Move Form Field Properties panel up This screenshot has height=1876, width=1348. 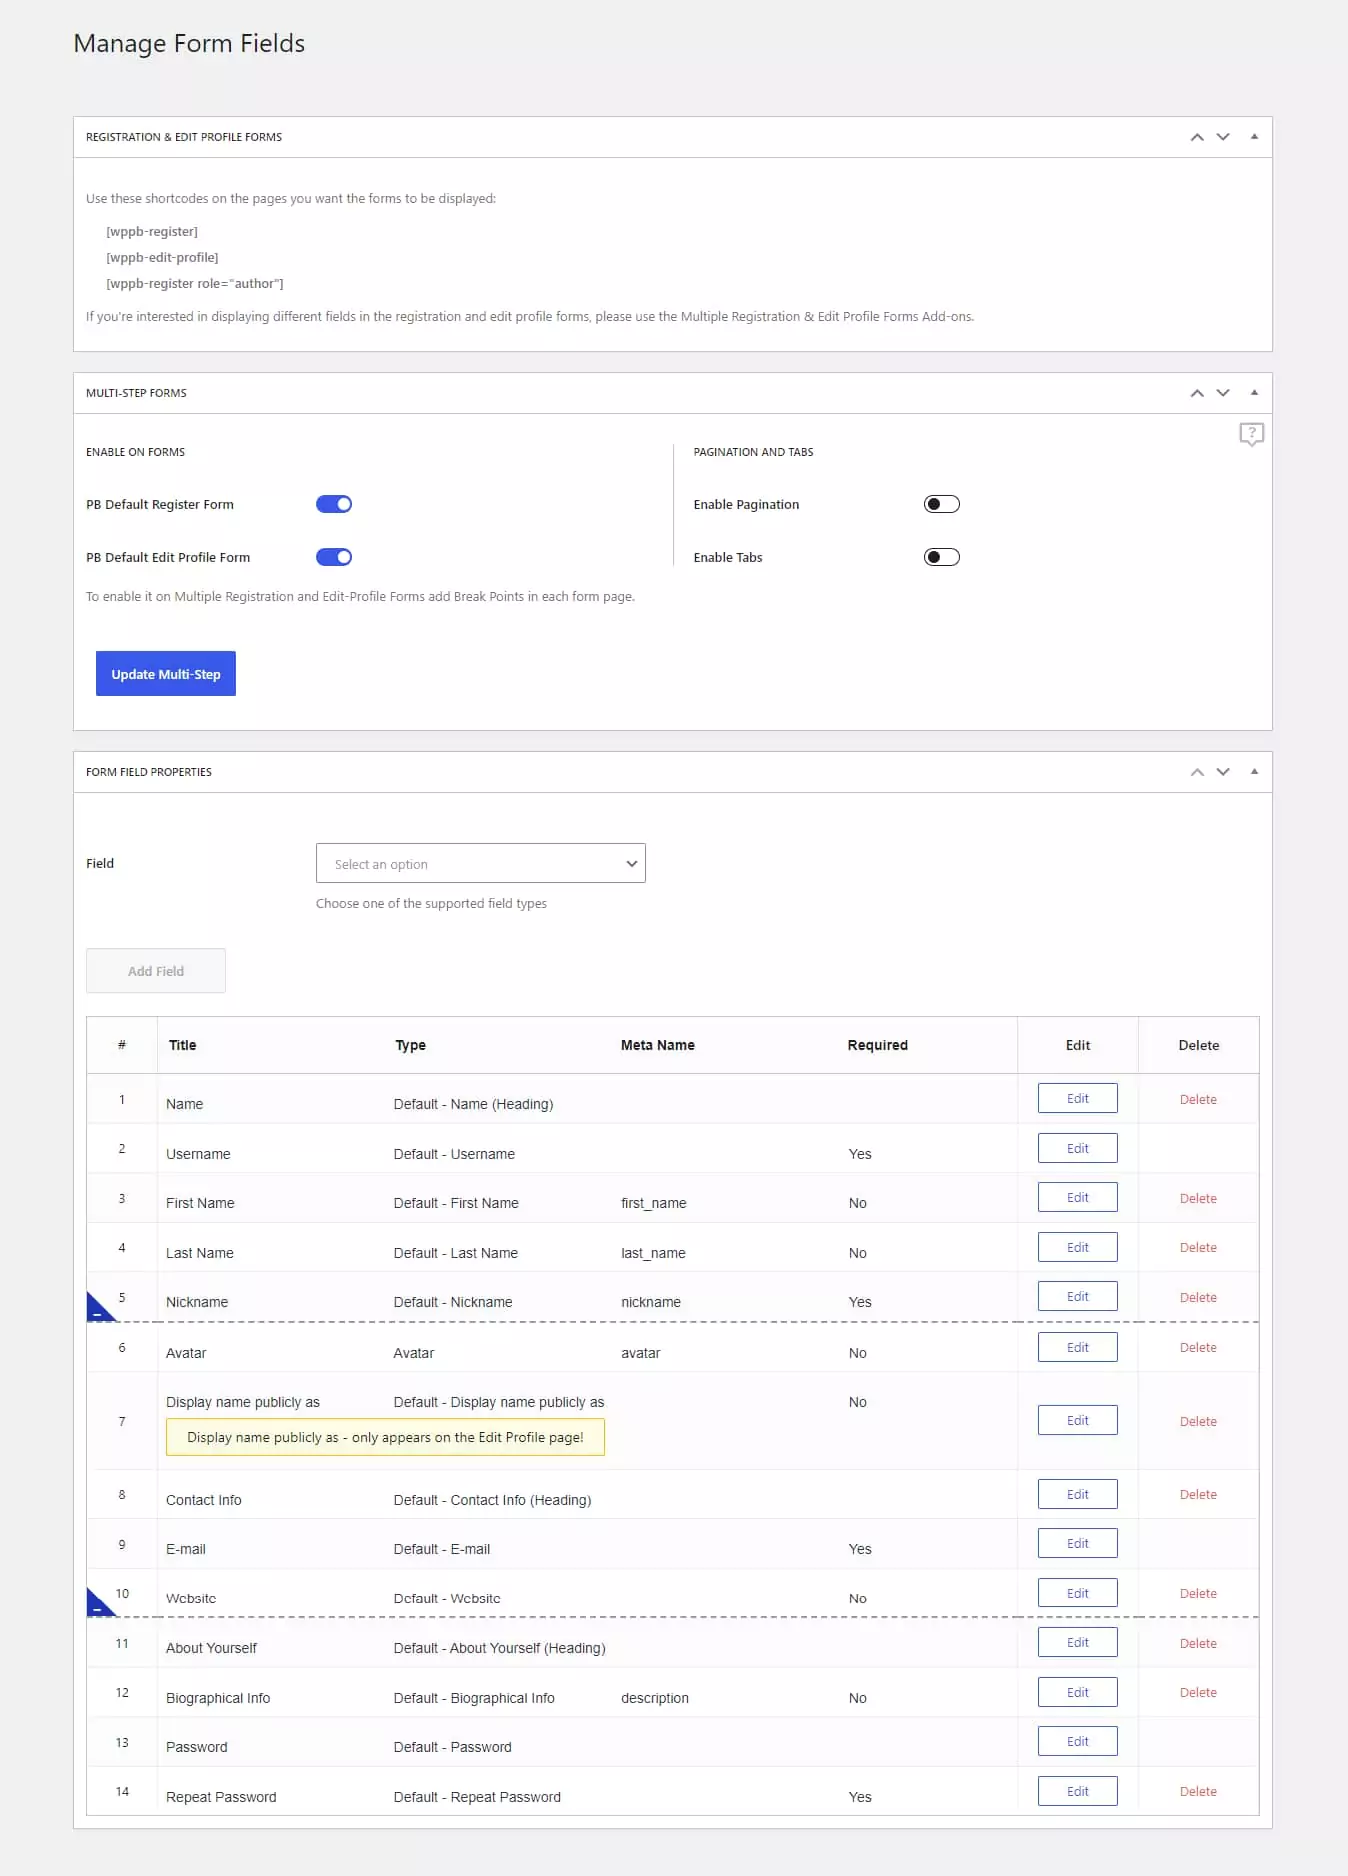click(x=1196, y=772)
